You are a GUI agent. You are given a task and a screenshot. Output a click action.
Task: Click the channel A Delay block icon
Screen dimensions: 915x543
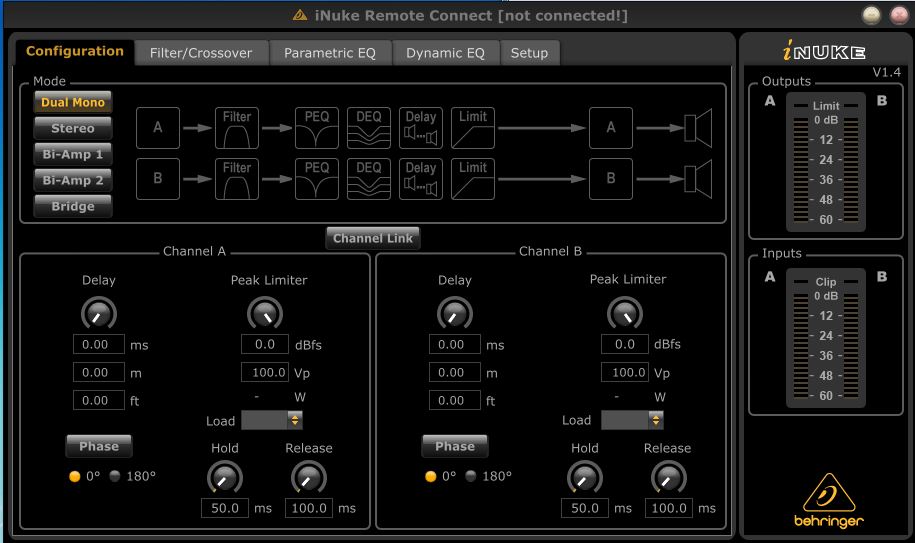(x=420, y=128)
